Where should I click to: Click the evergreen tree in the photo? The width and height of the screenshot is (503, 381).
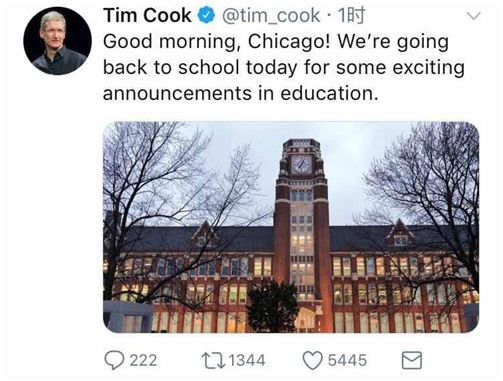(x=273, y=306)
